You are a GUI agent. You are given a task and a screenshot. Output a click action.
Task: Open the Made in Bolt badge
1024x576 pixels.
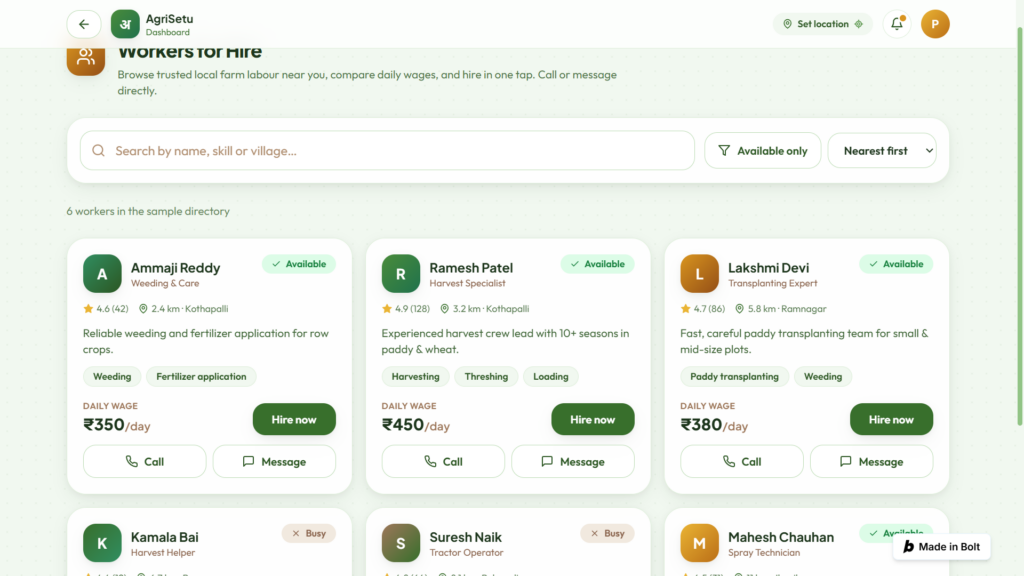pos(941,547)
